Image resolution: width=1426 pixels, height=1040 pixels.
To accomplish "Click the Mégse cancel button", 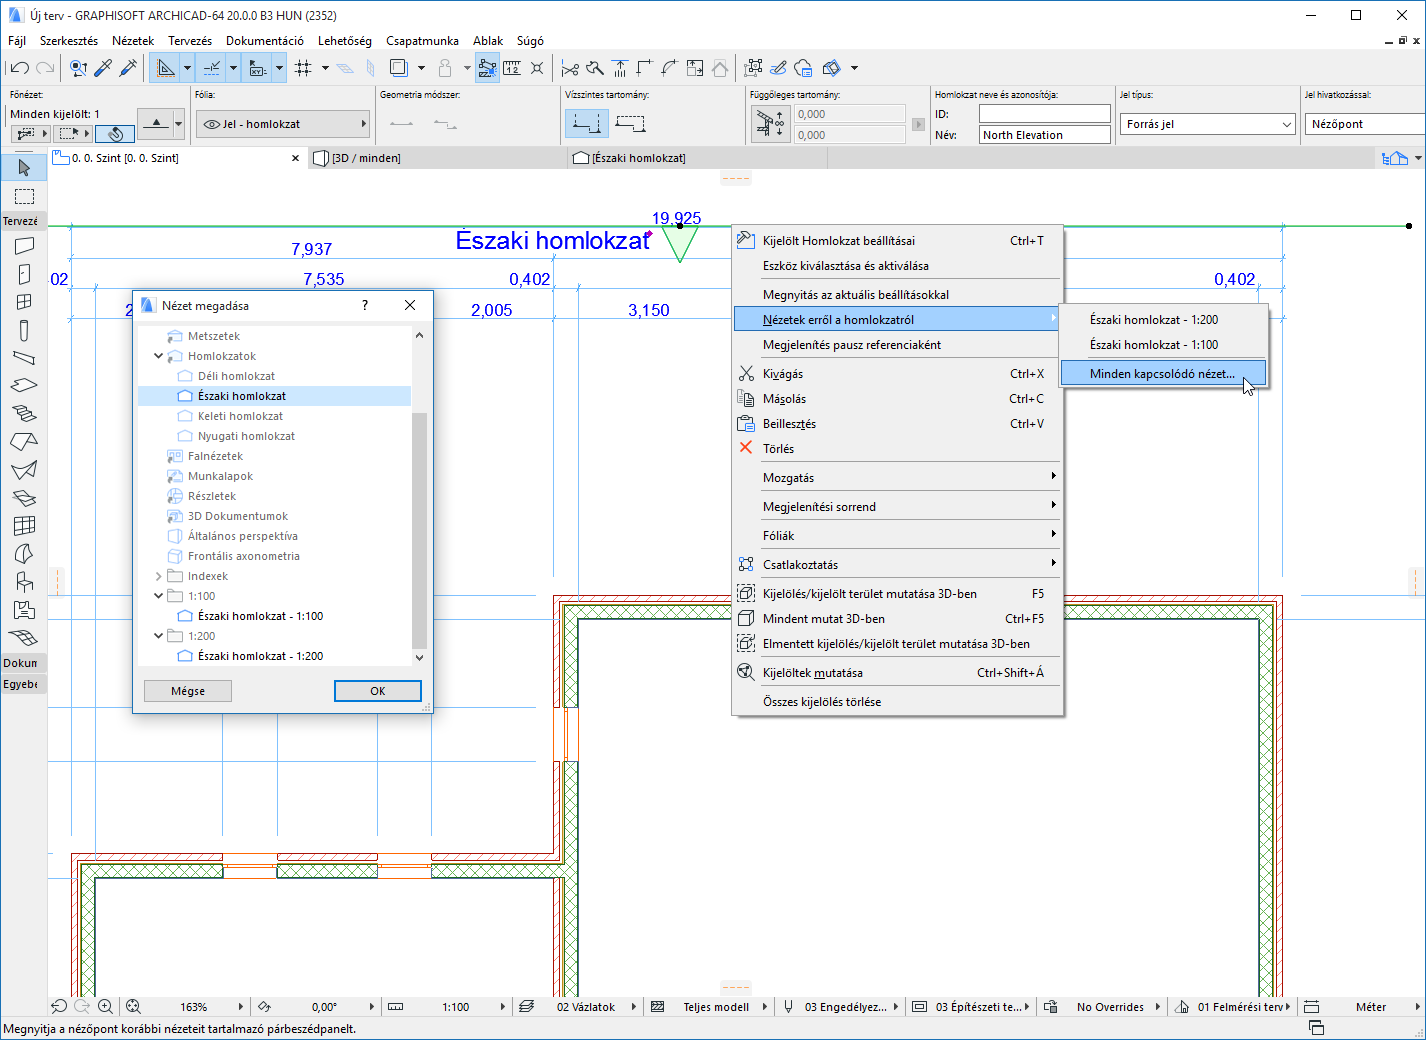I will [x=188, y=691].
